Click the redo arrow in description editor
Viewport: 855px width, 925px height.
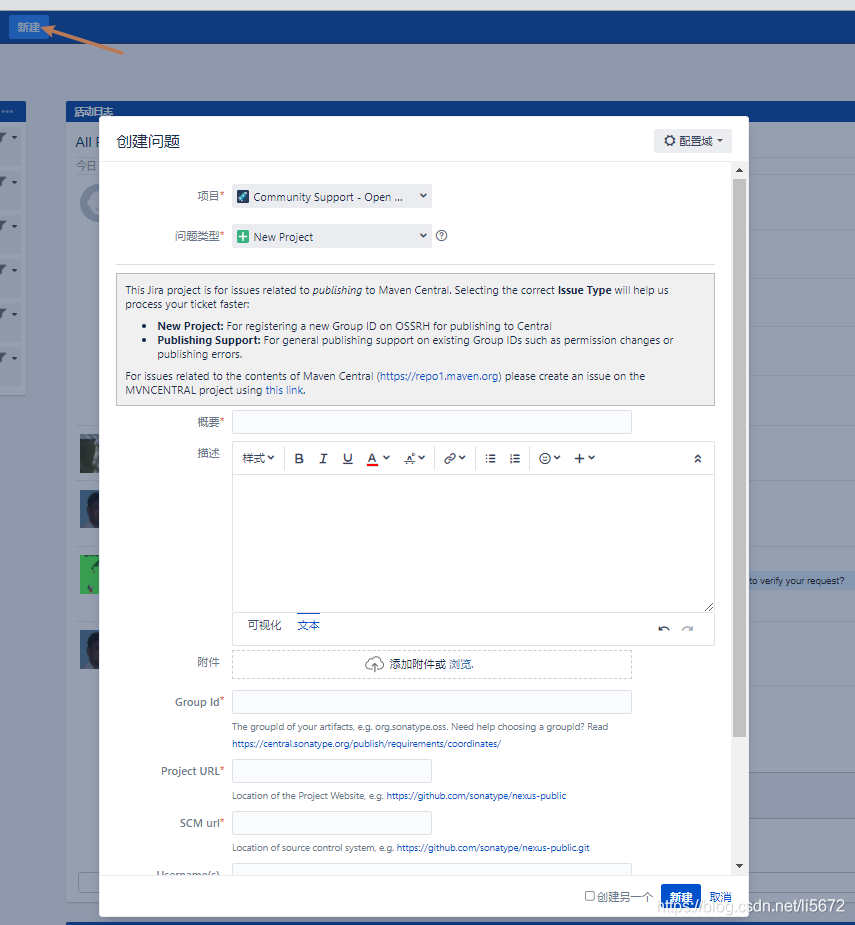click(x=687, y=629)
